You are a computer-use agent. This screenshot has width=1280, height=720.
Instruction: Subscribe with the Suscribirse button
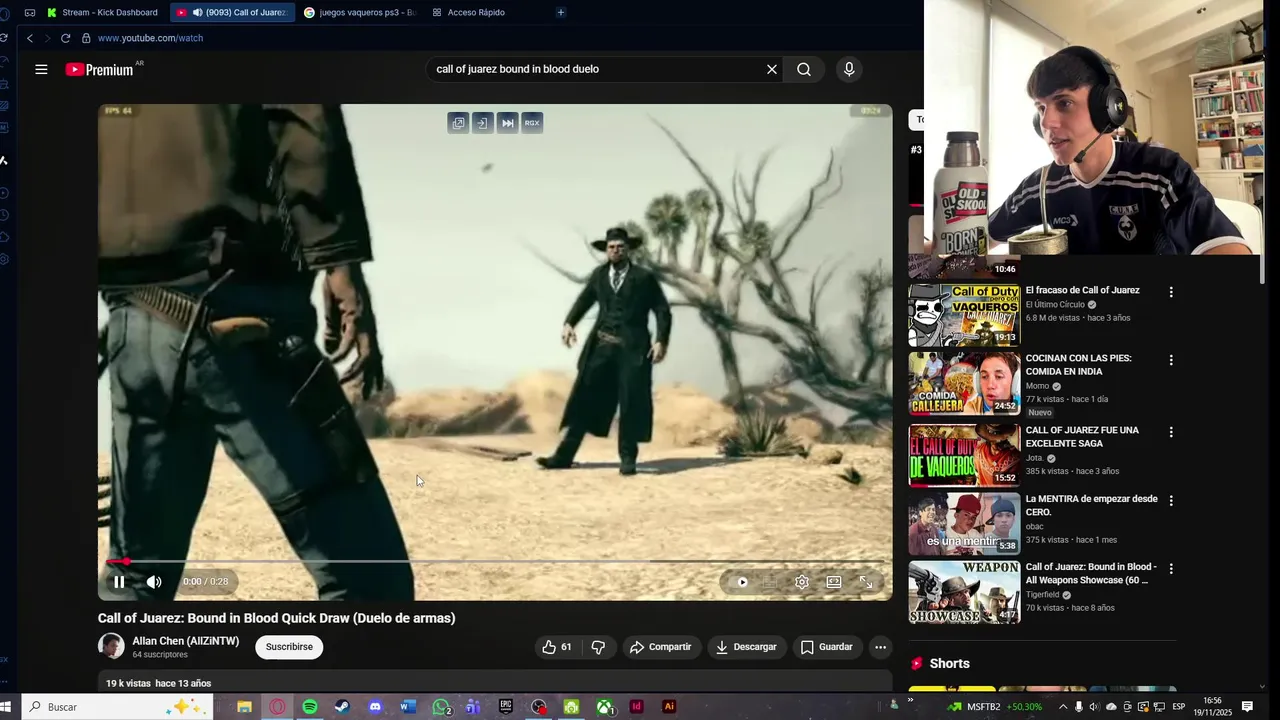[289, 647]
